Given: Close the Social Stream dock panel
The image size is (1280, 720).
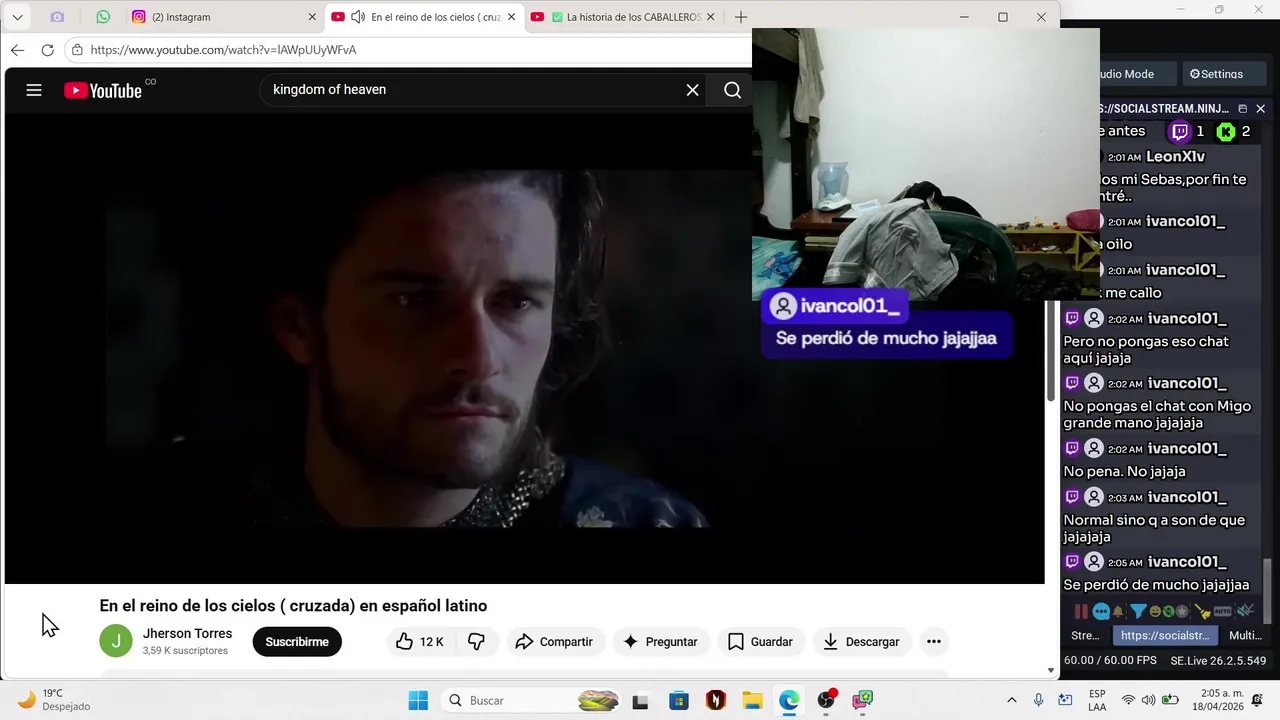Looking at the screenshot, I should [1260, 108].
